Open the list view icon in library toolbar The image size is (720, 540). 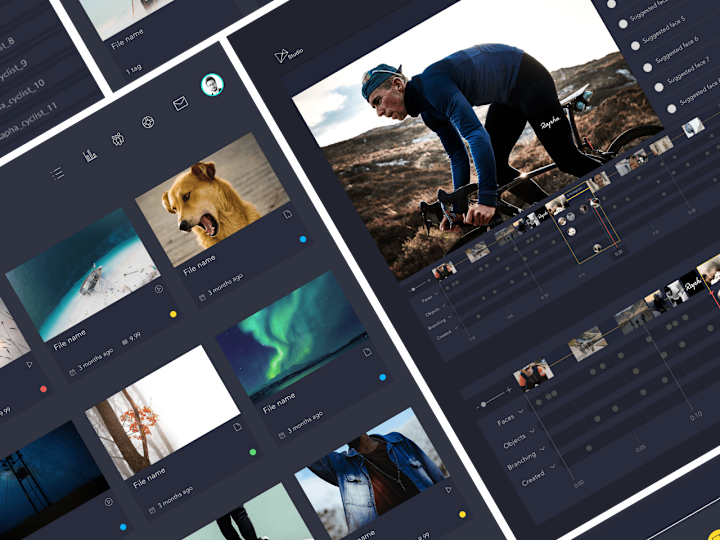pos(58,173)
